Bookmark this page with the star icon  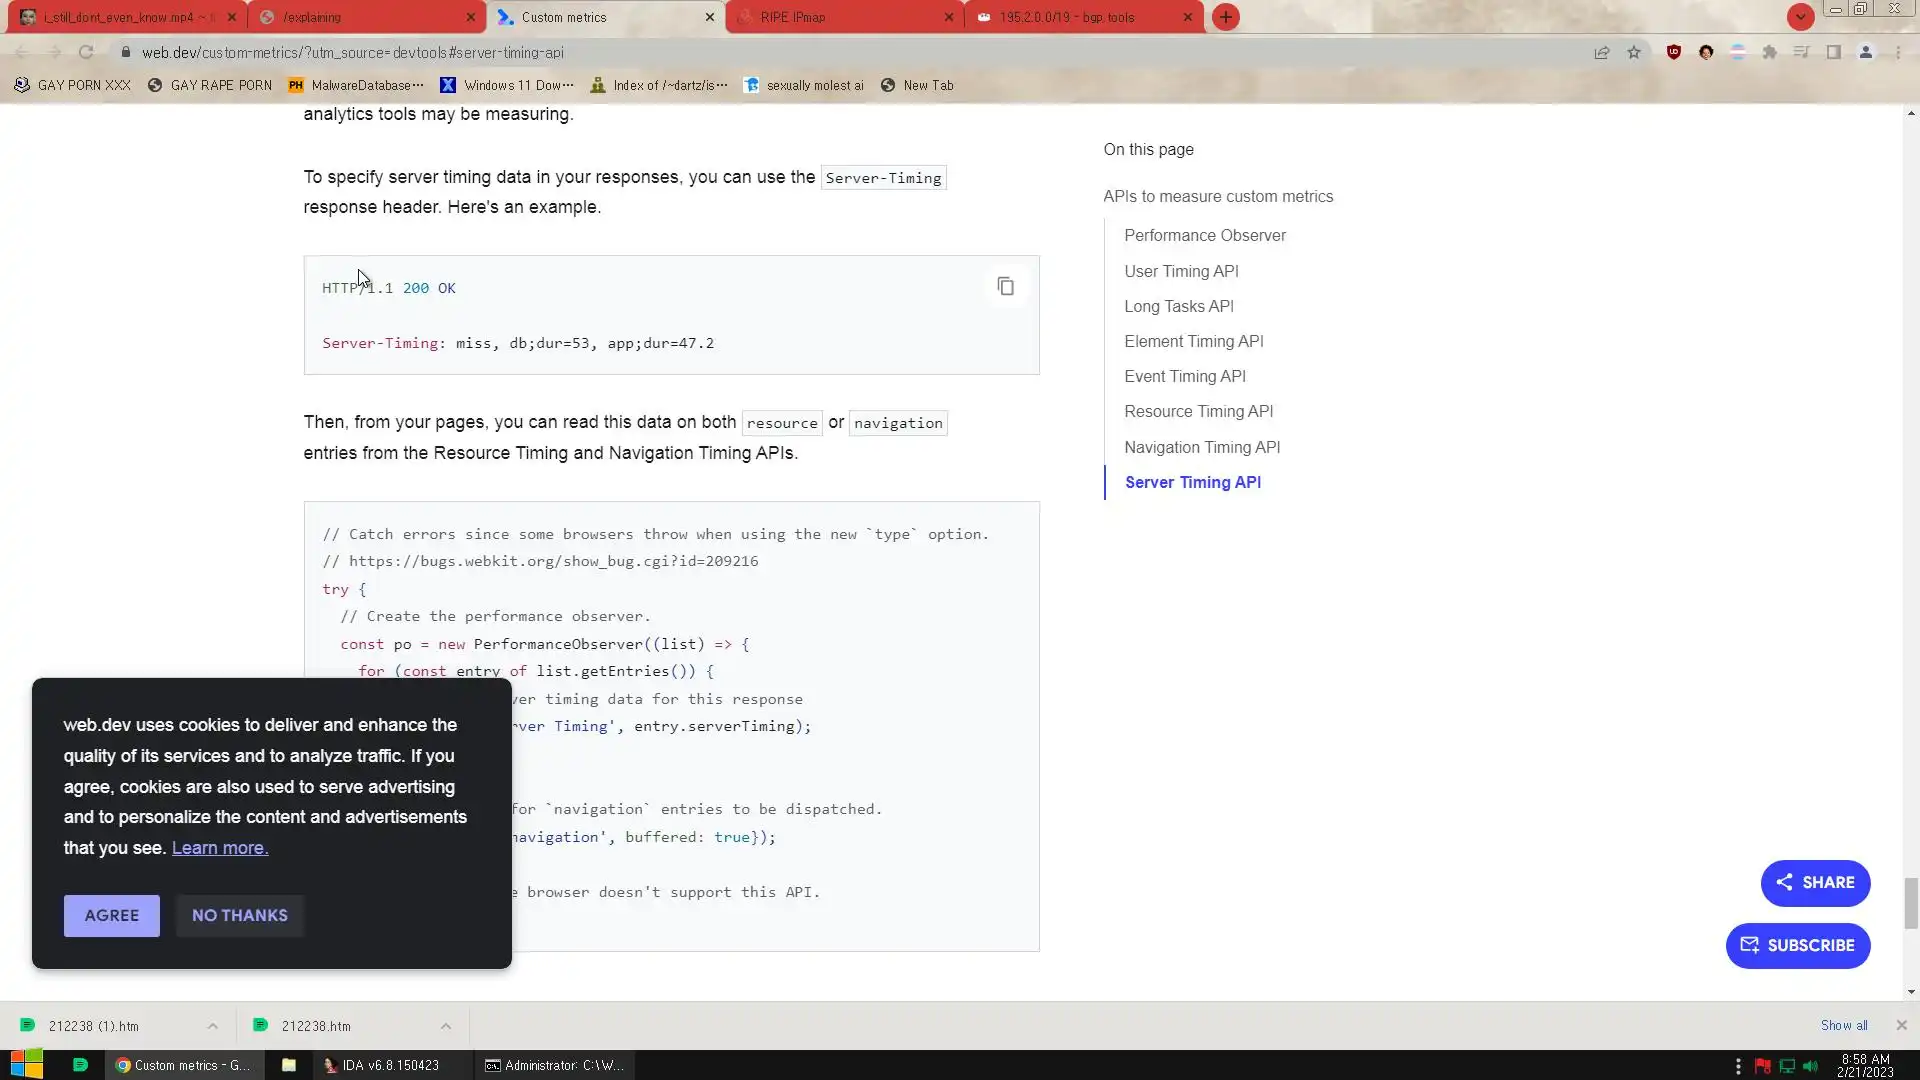click(1634, 52)
